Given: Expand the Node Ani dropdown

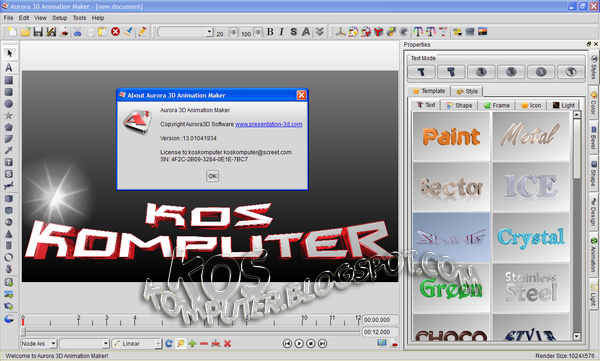Looking at the screenshot, I should tap(39, 343).
